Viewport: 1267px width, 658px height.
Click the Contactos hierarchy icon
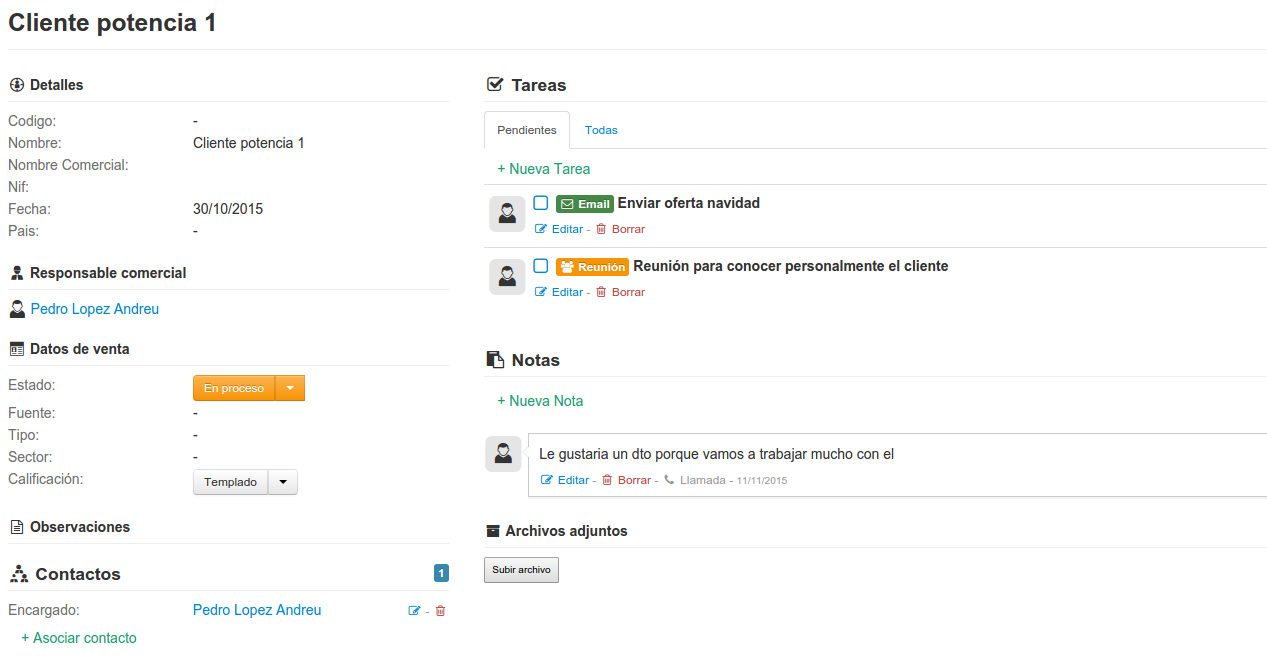[18, 574]
